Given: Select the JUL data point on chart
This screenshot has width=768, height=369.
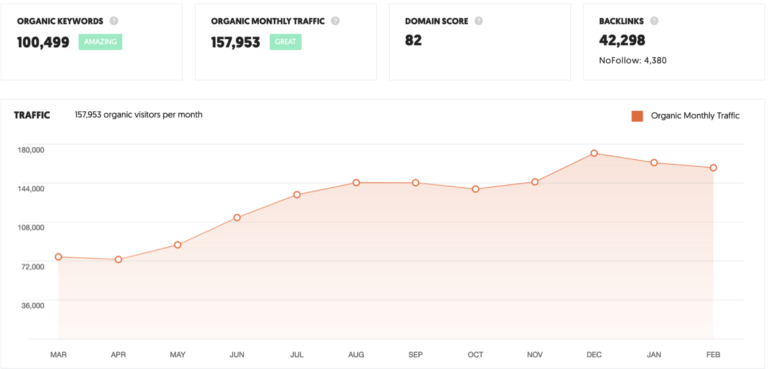Looking at the screenshot, I should tap(297, 195).
